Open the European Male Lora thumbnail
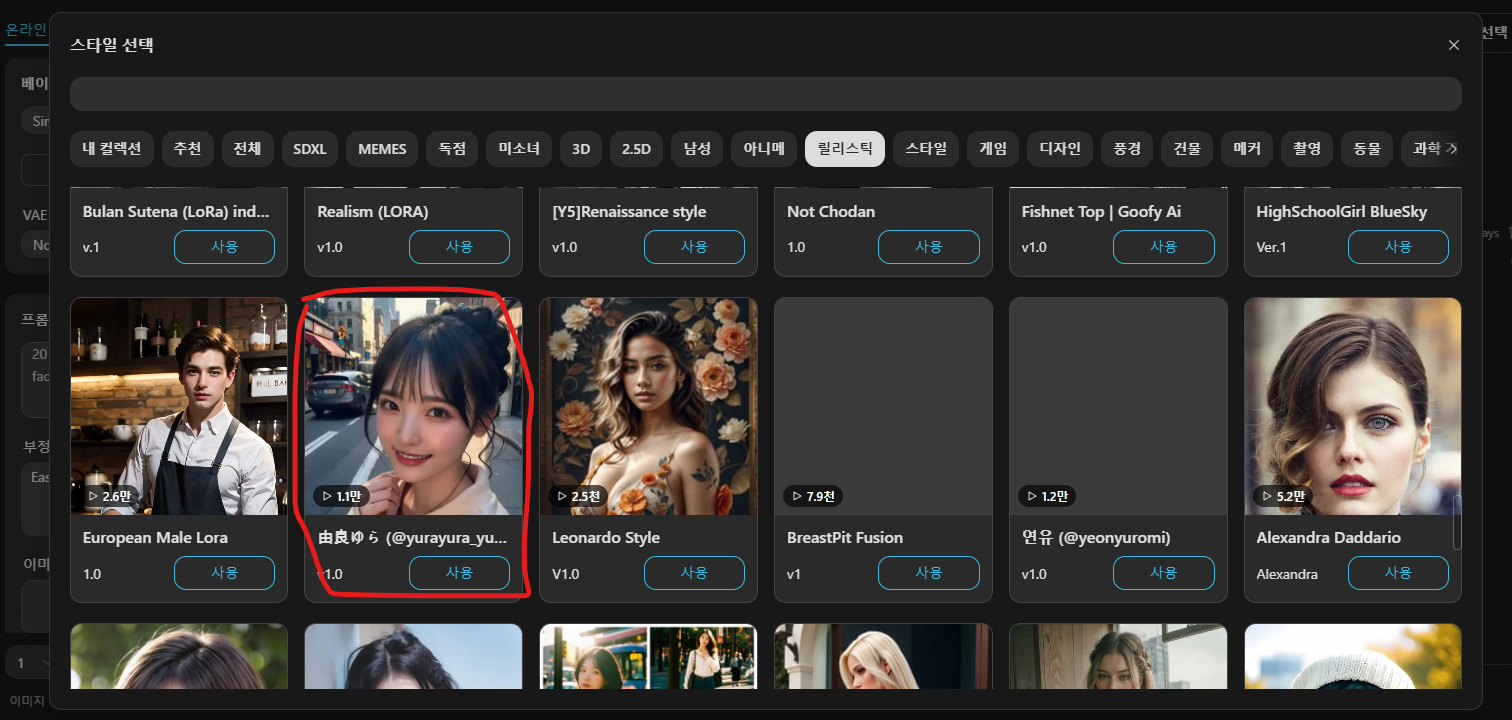Screen dimensions: 1512x720 179,406
